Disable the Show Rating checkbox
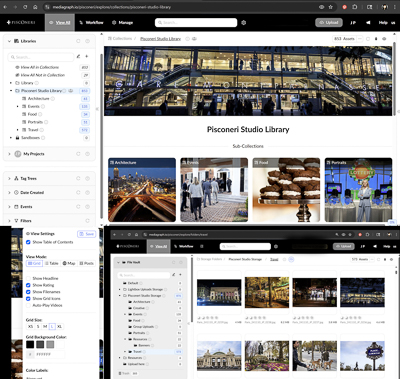The image size is (400, 379). [28, 285]
